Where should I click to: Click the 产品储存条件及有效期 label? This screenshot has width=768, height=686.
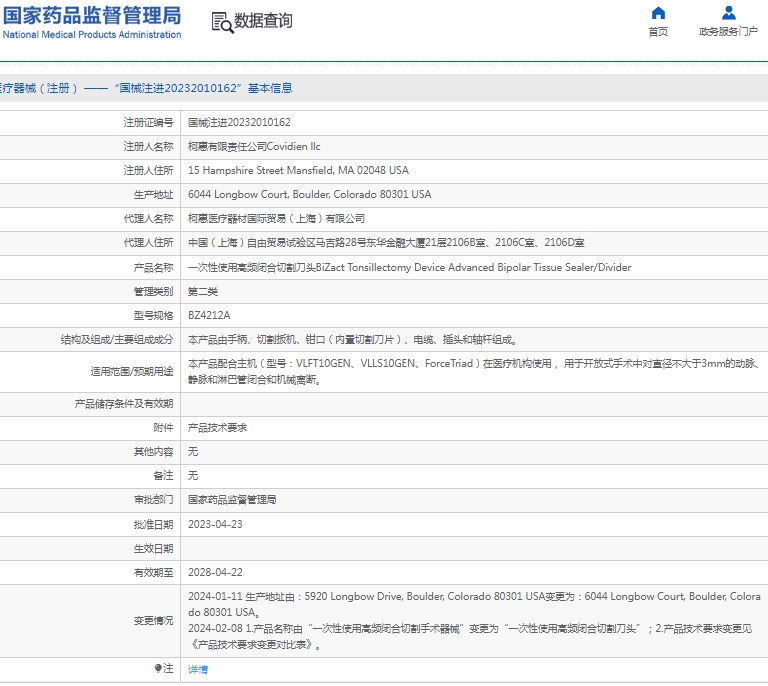coord(124,404)
